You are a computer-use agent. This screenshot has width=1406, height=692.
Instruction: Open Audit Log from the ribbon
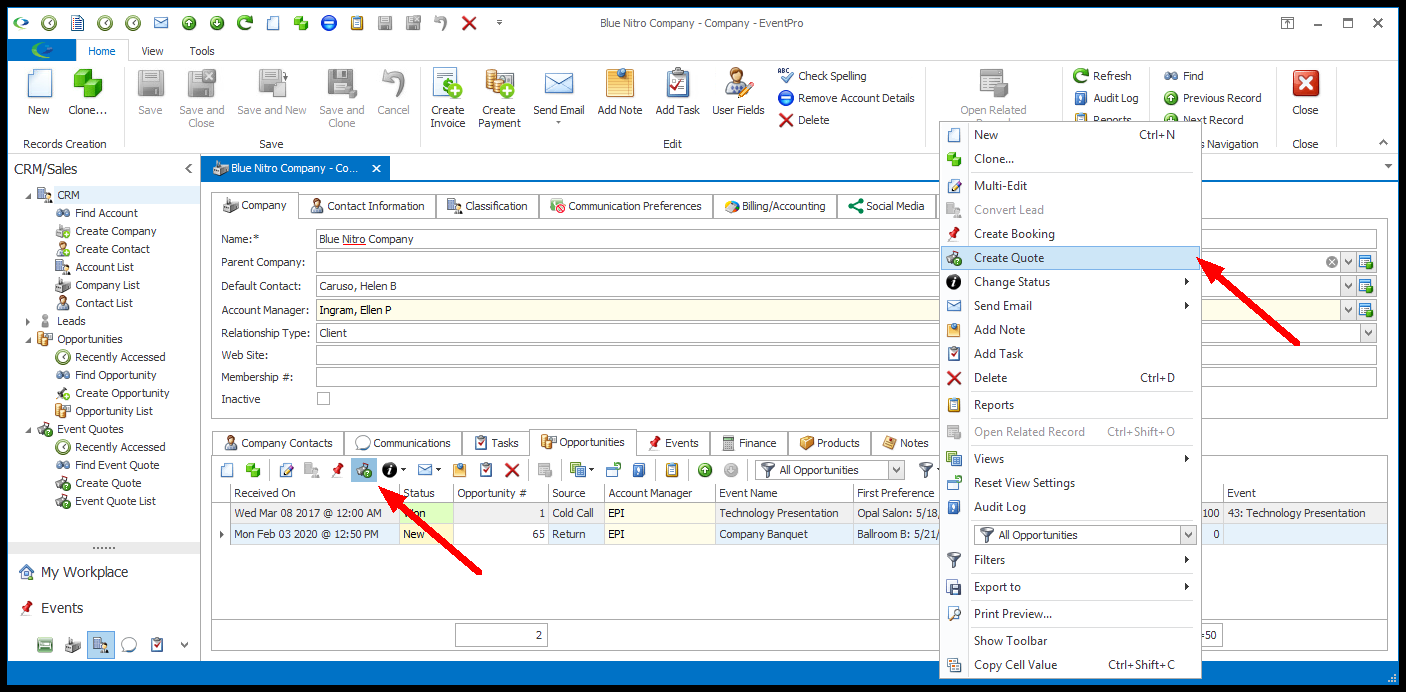pos(1106,98)
